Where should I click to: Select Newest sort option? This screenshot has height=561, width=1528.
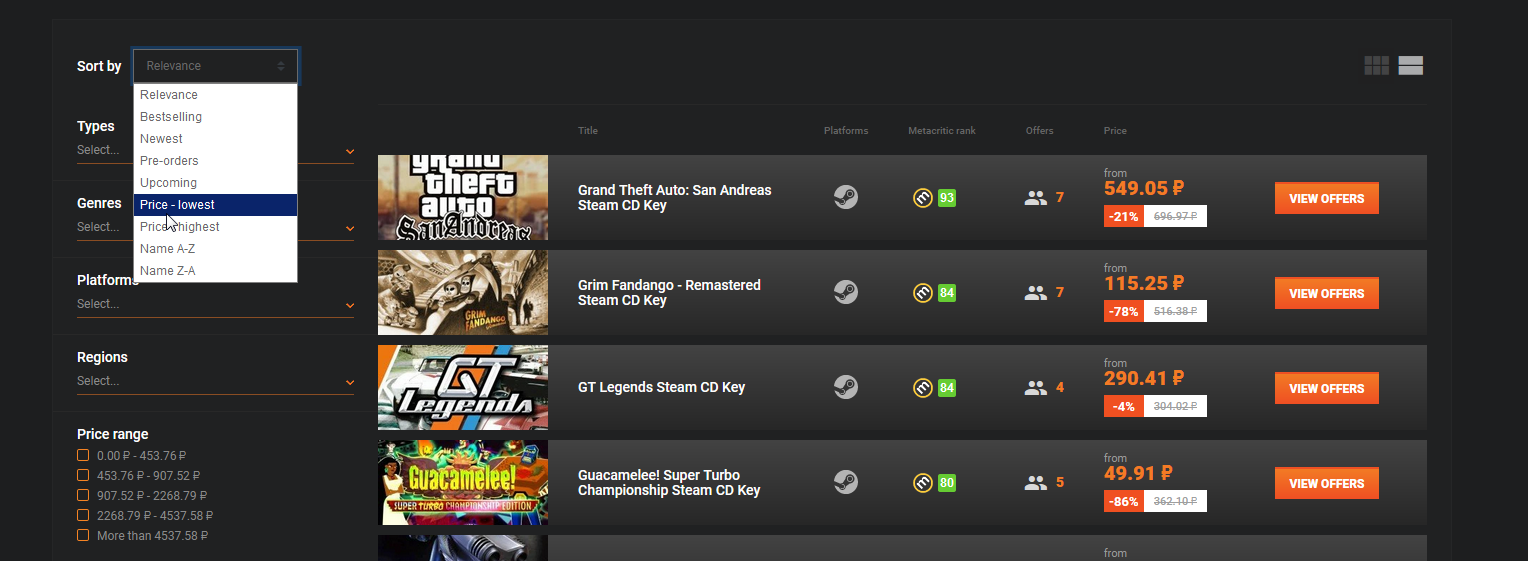pos(215,139)
